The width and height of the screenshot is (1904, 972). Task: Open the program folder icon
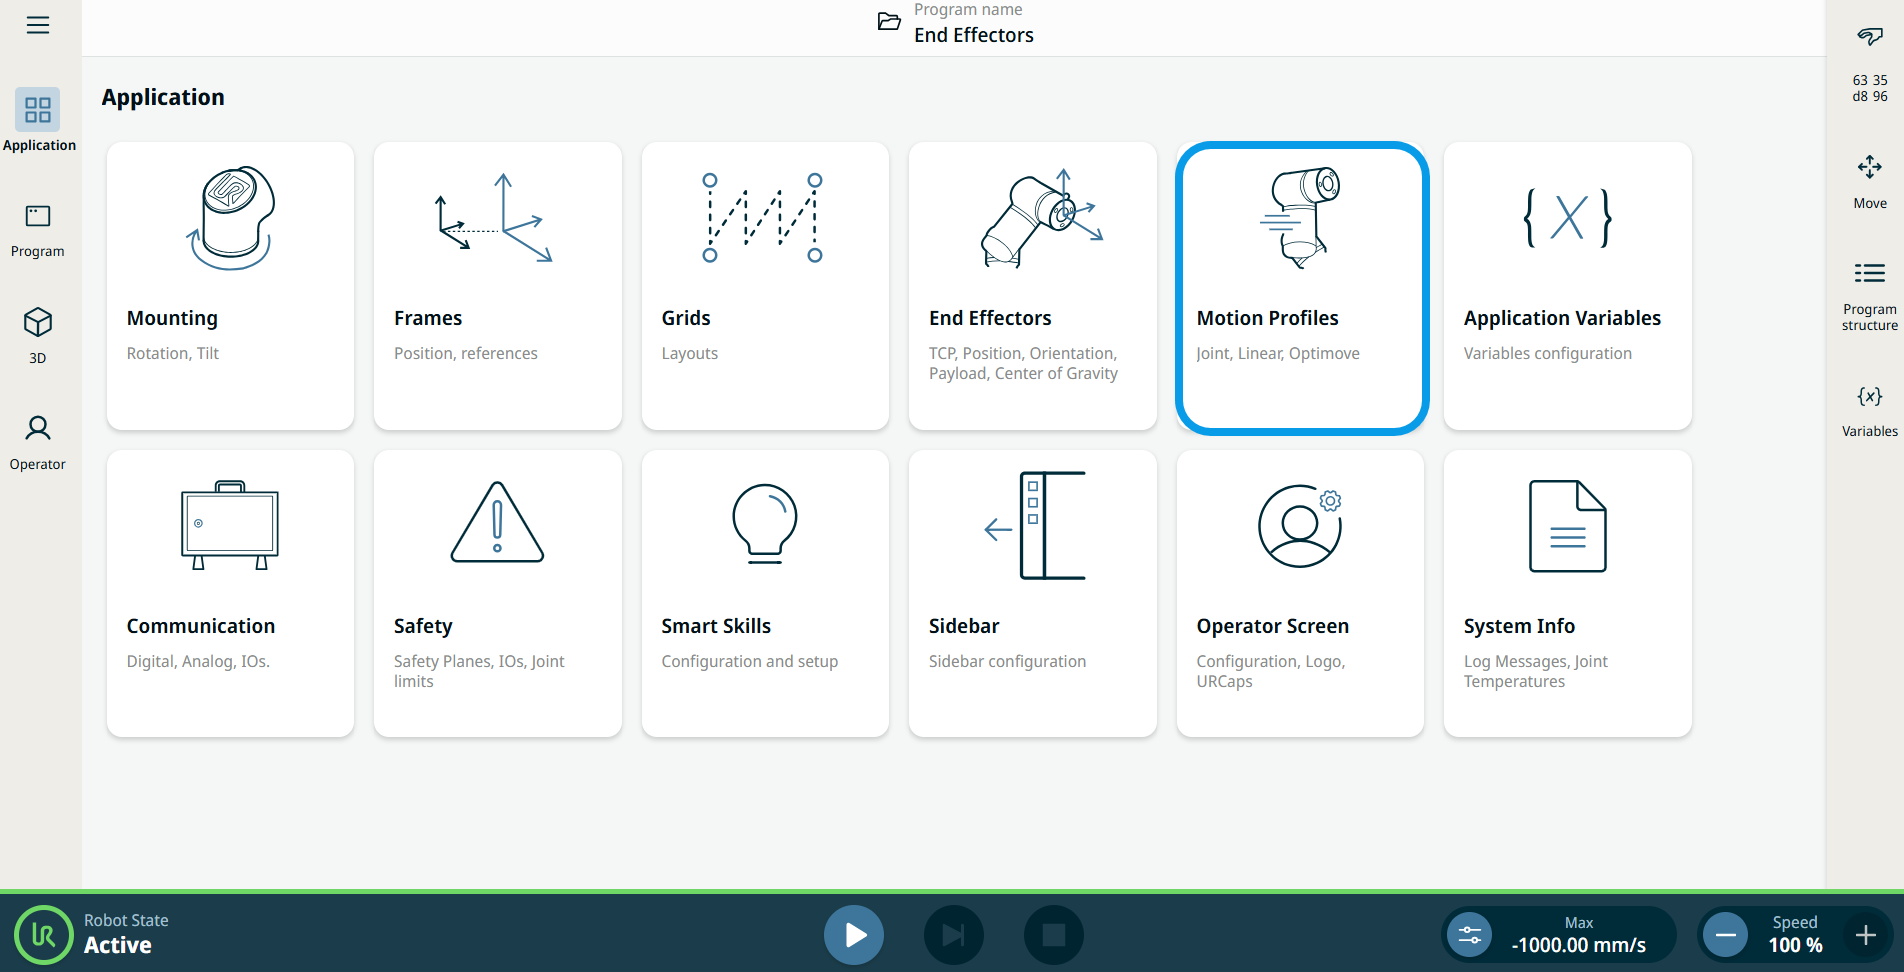889,22
